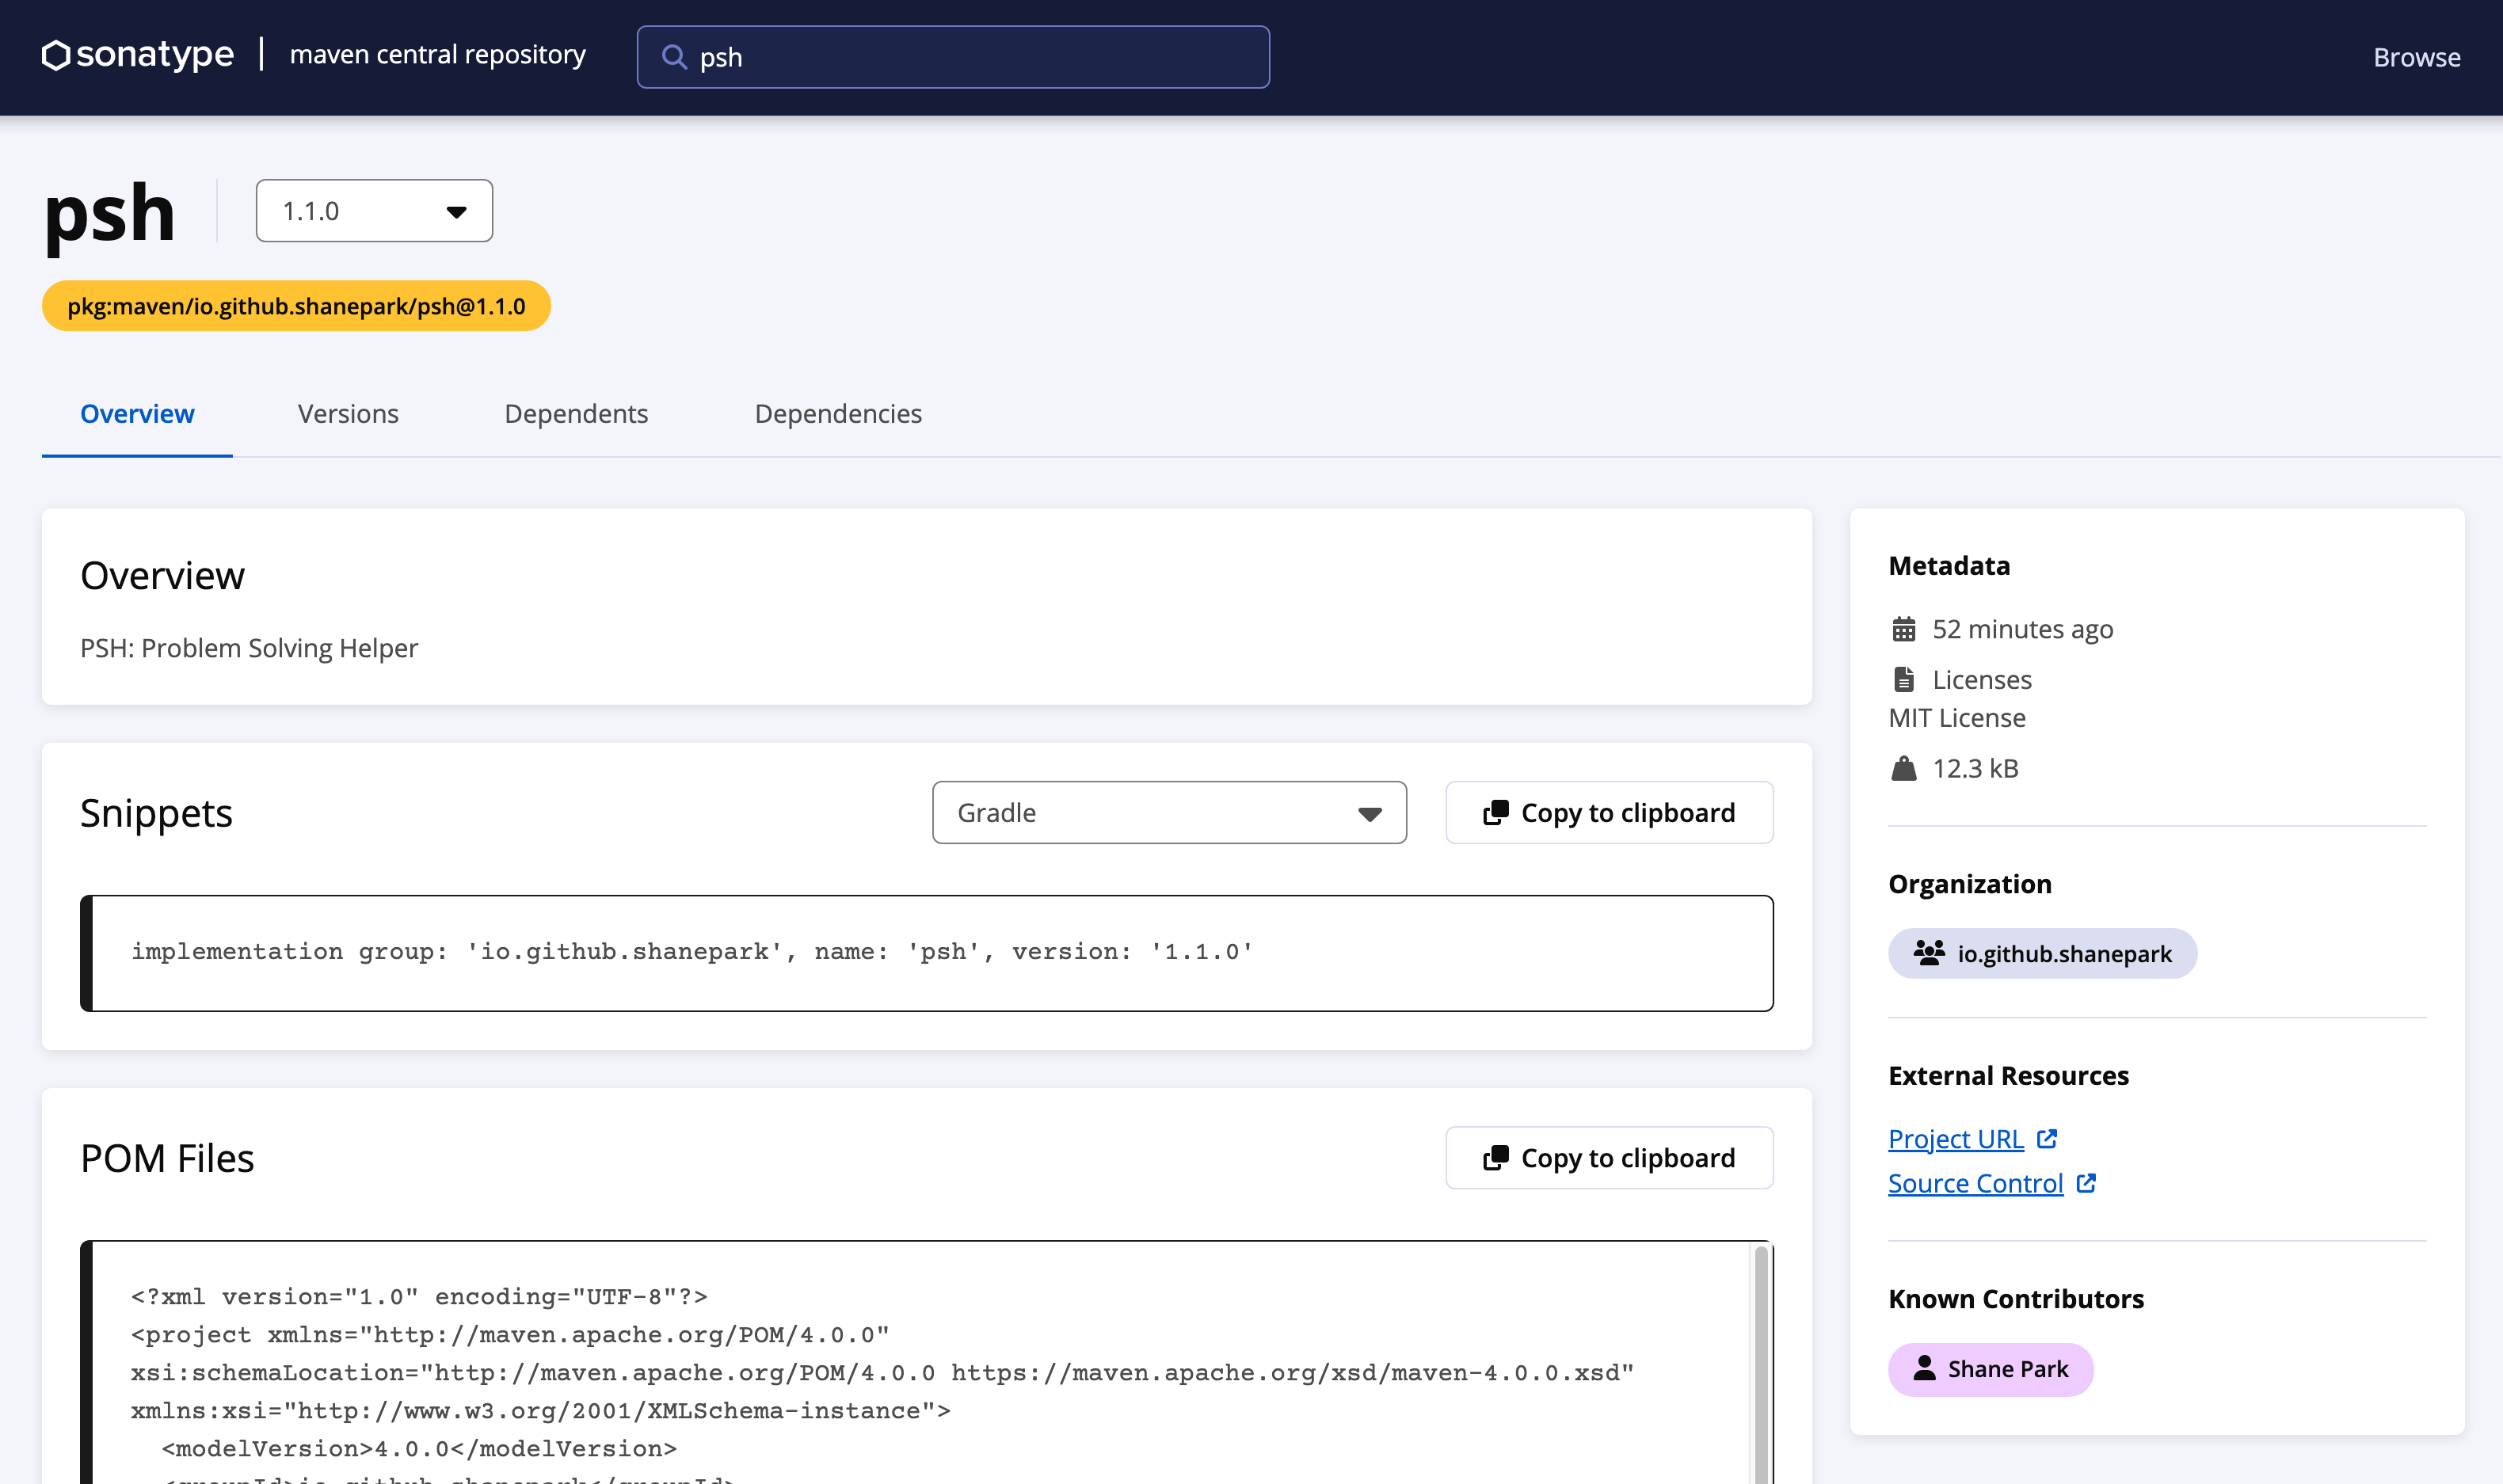
Task: Expand the Gradle snippet type dropdown
Action: [x=1168, y=813]
